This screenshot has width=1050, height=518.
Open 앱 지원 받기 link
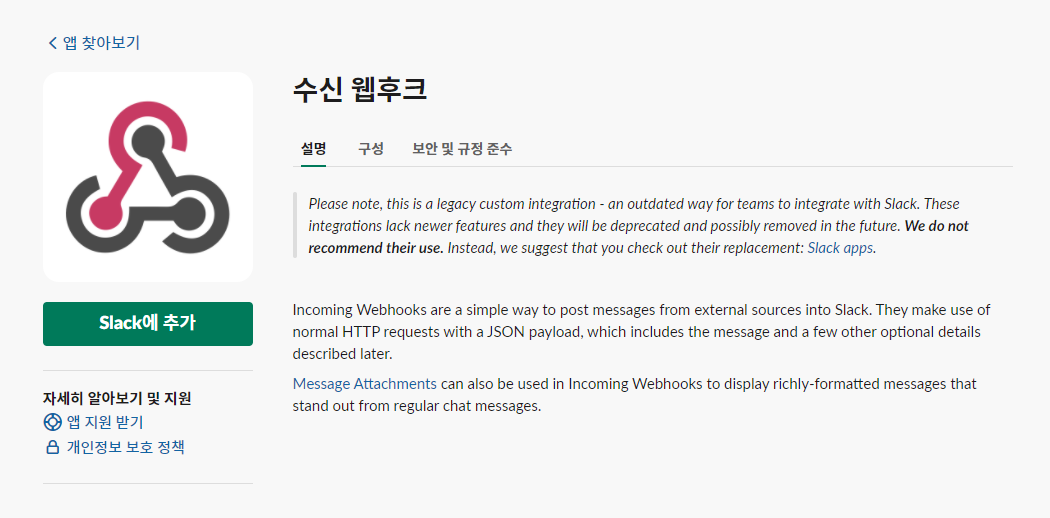(x=104, y=422)
